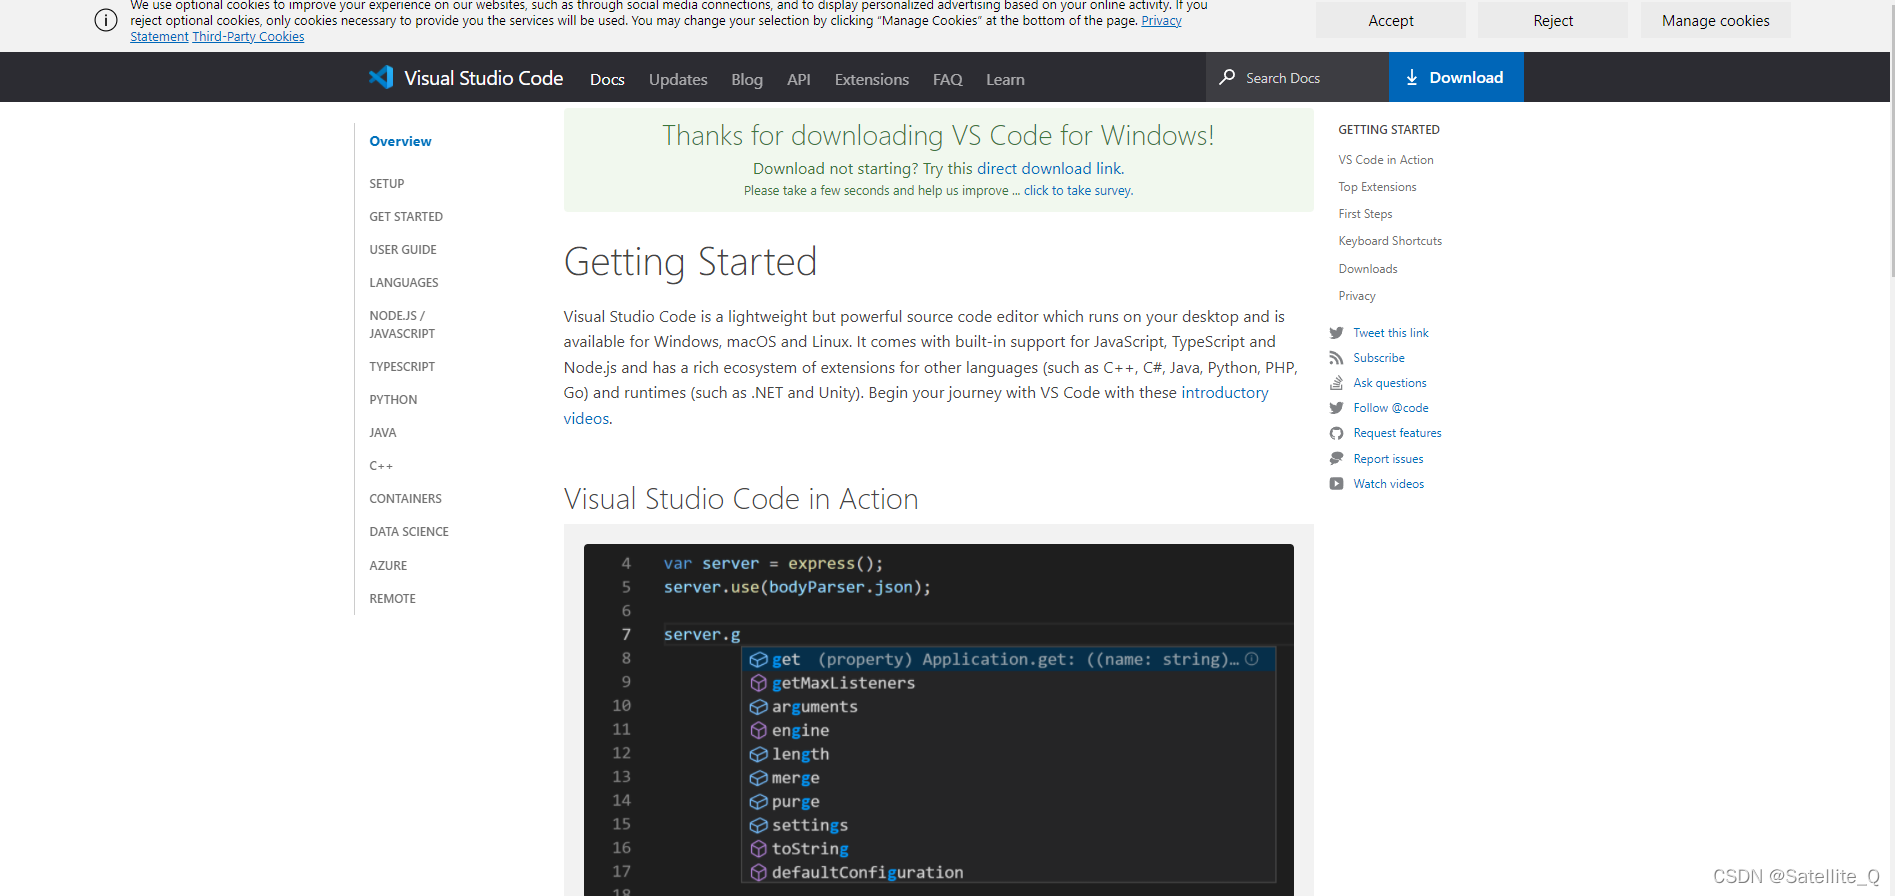Viewport: 1895px width, 896px height.
Task: Expand the CONTAINERS section
Action: pyautogui.click(x=405, y=499)
